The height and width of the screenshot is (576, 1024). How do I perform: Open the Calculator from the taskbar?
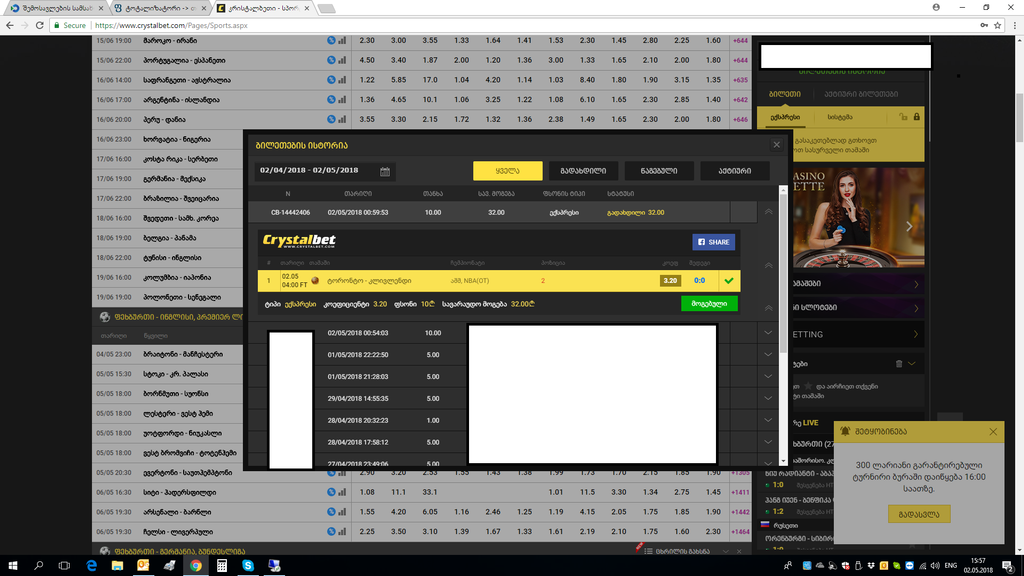tap(222, 566)
